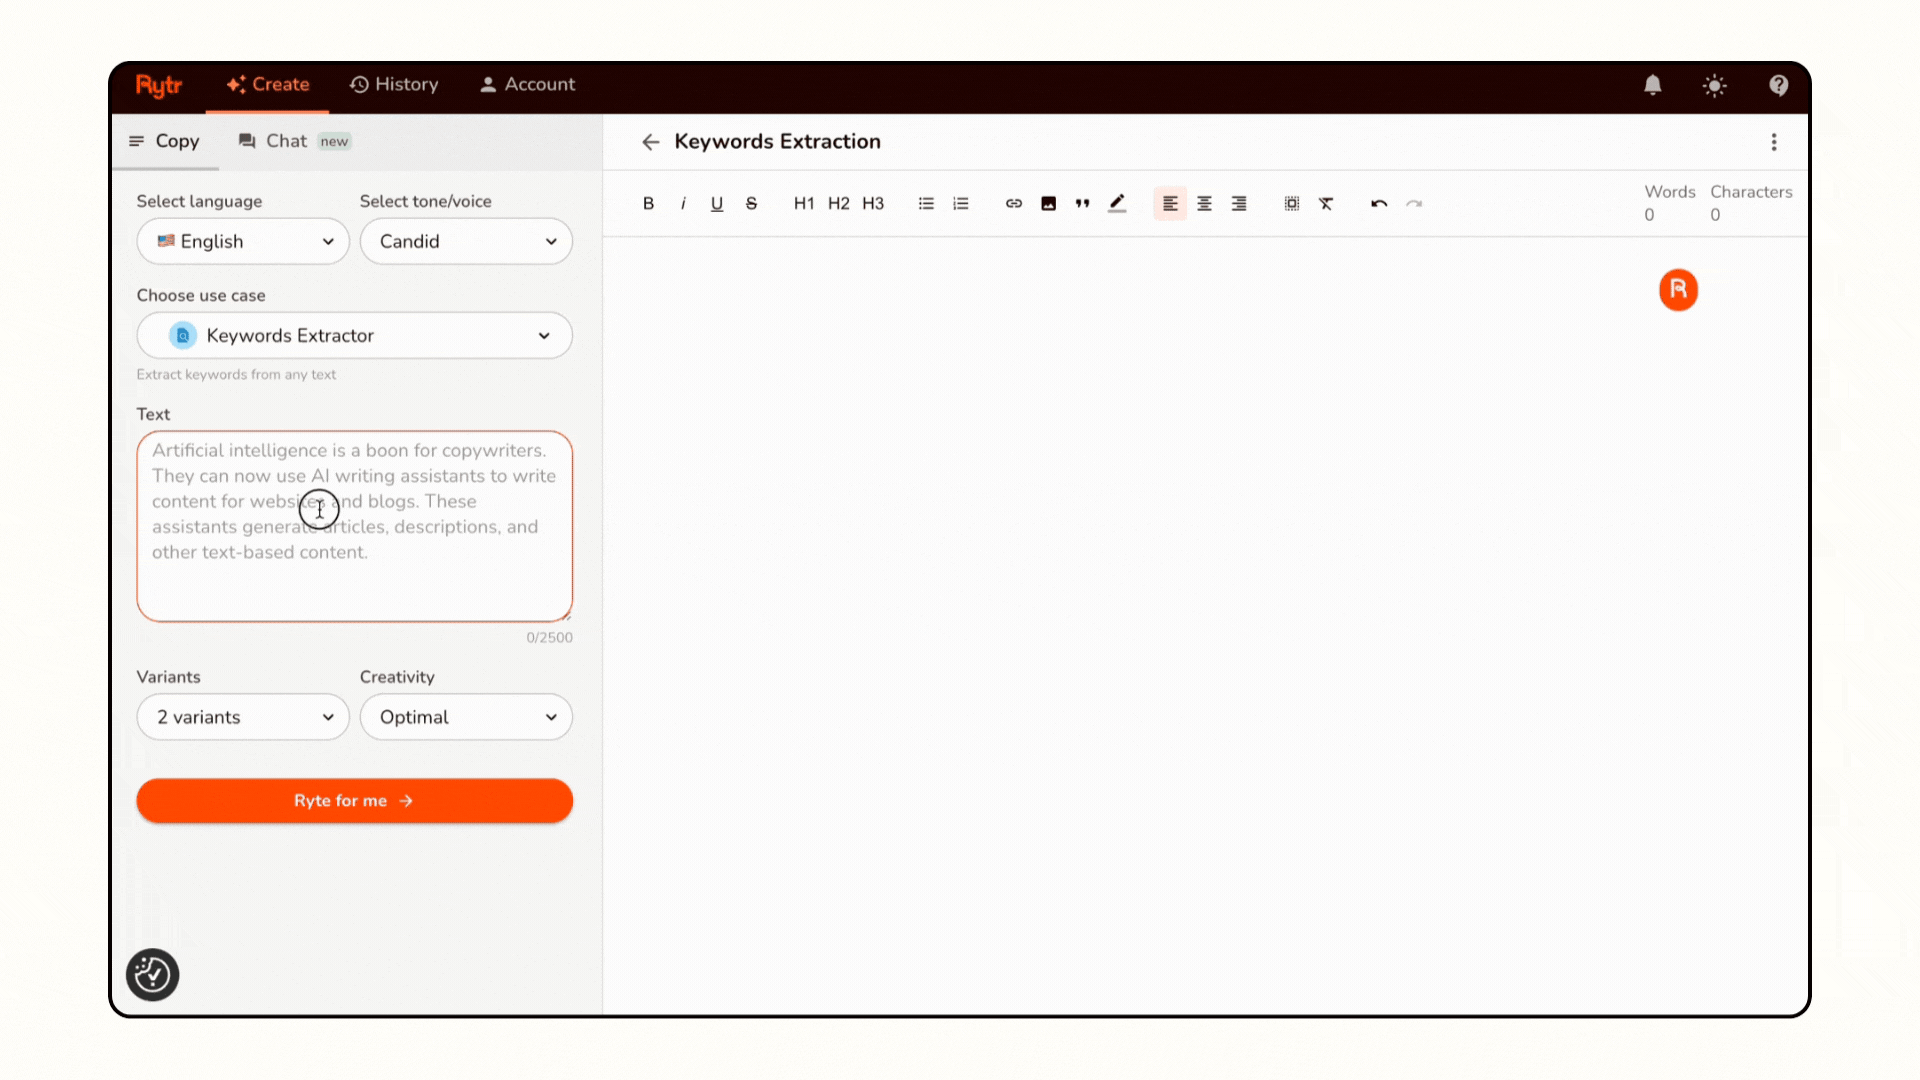Insert a link using toolbar icon
The width and height of the screenshot is (1920, 1080).
(1013, 203)
